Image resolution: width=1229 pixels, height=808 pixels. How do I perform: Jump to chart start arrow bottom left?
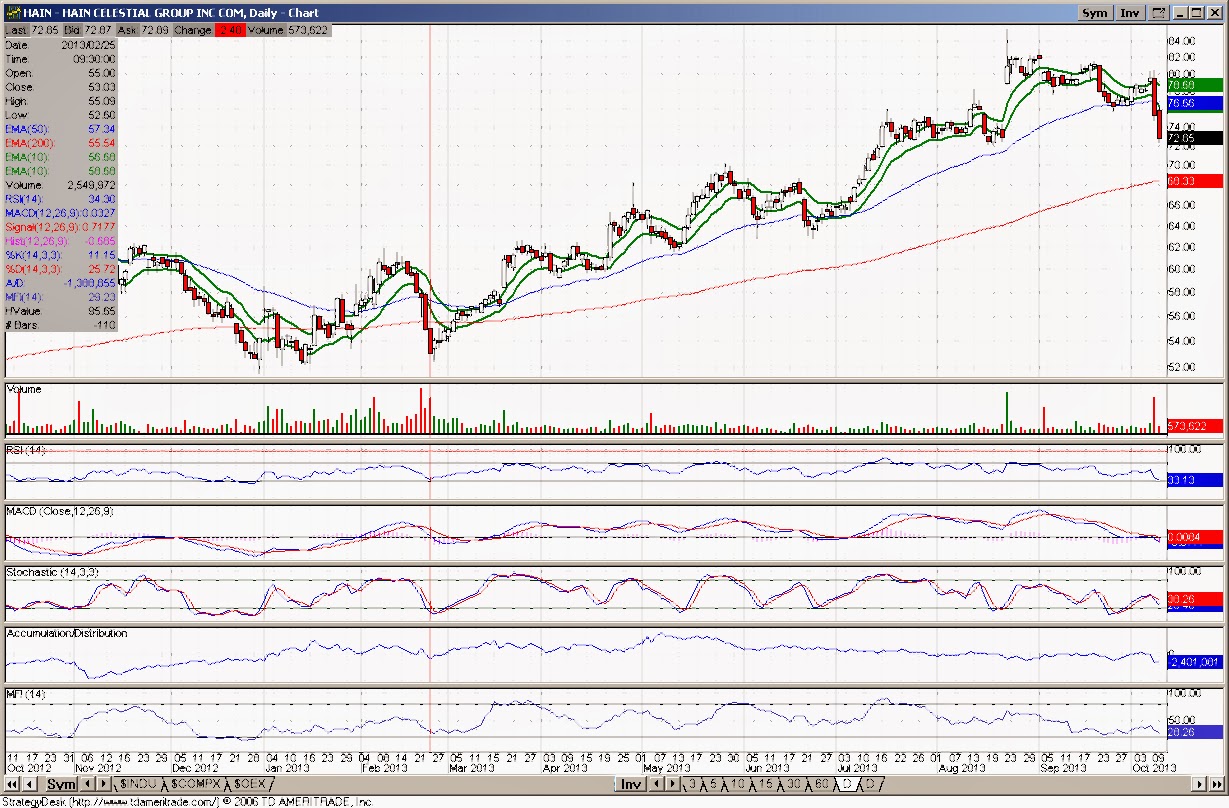pos(13,784)
